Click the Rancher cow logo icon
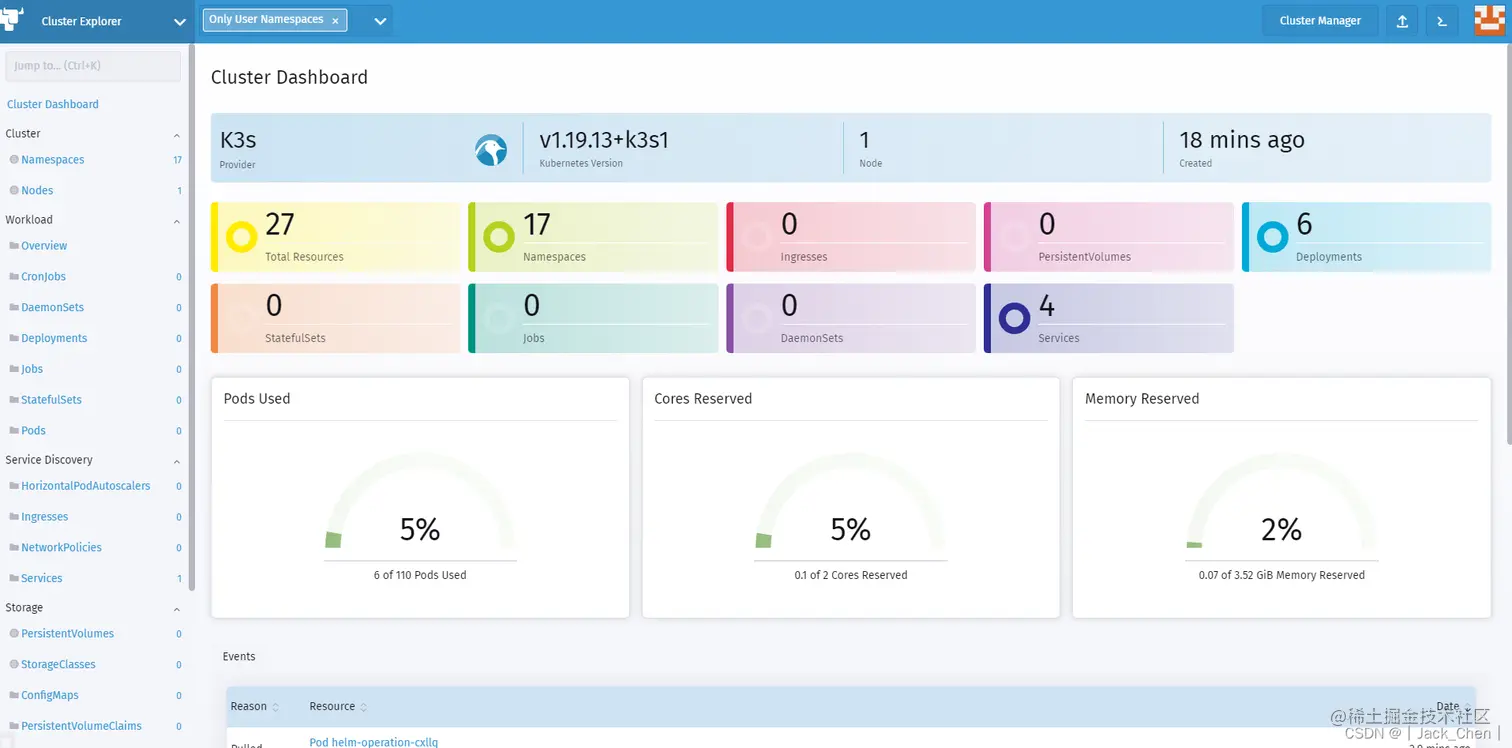This screenshot has width=1512, height=748. [14, 20]
